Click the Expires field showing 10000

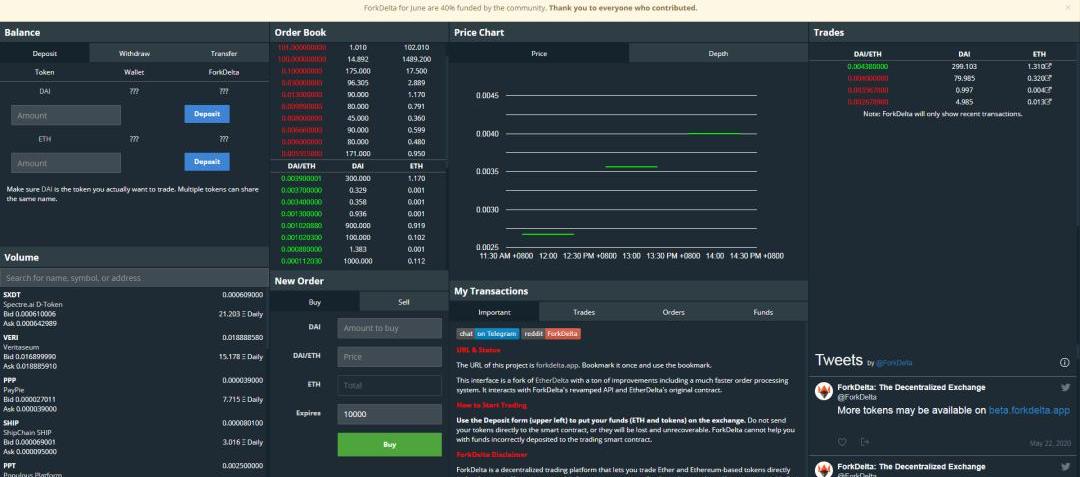point(389,414)
